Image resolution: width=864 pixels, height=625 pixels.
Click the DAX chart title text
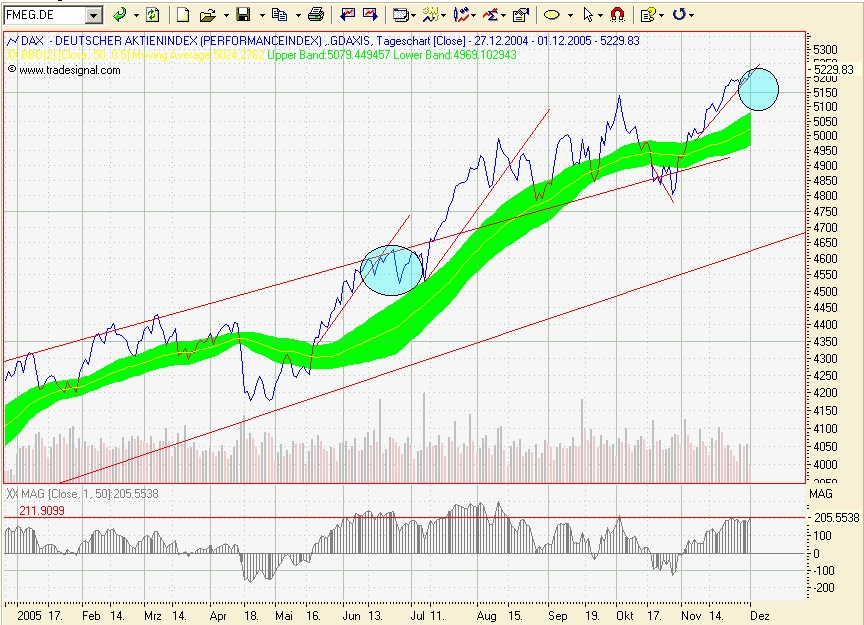point(330,41)
